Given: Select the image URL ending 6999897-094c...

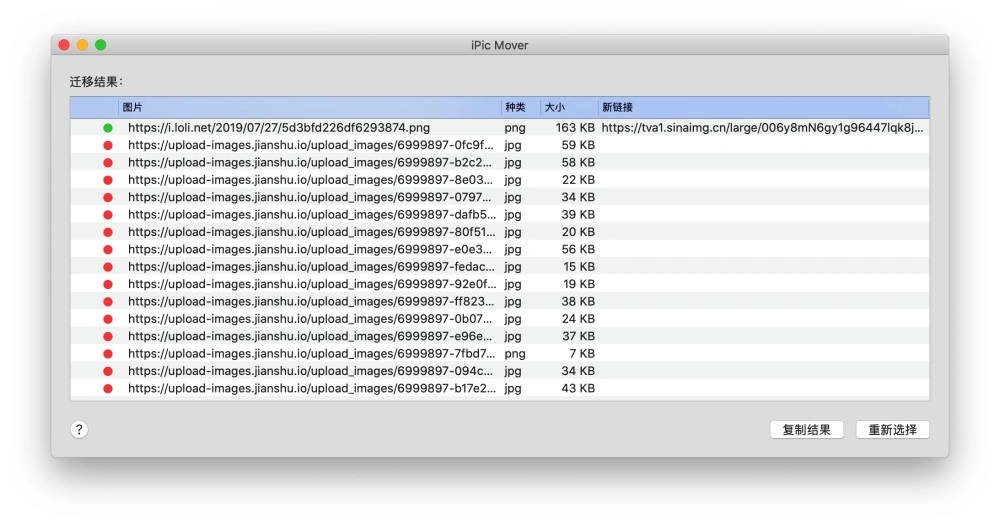Looking at the screenshot, I should (x=310, y=371).
